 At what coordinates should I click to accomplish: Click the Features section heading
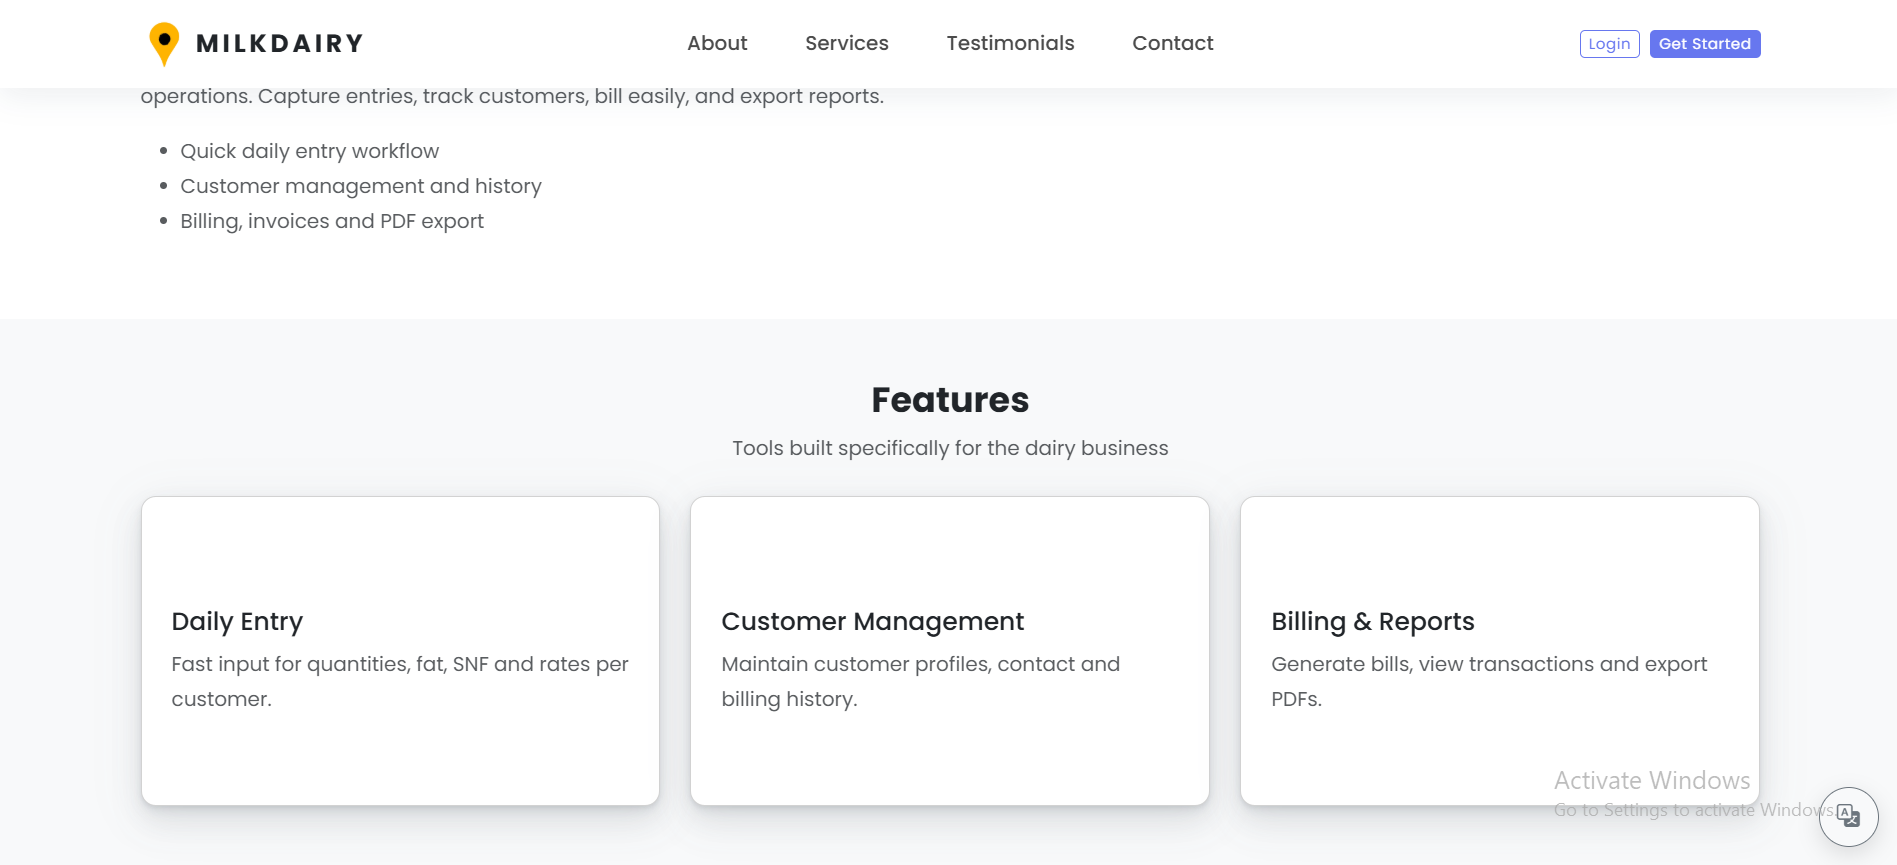coord(949,400)
